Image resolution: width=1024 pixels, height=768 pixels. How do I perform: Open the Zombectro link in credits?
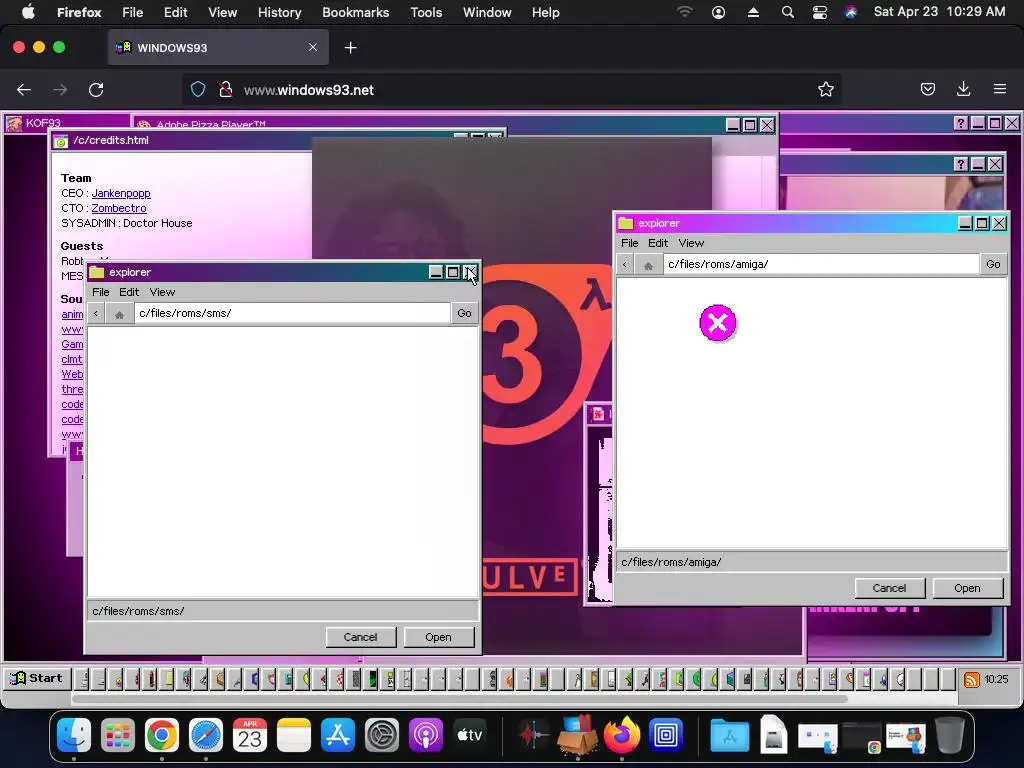[x=119, y=208]
